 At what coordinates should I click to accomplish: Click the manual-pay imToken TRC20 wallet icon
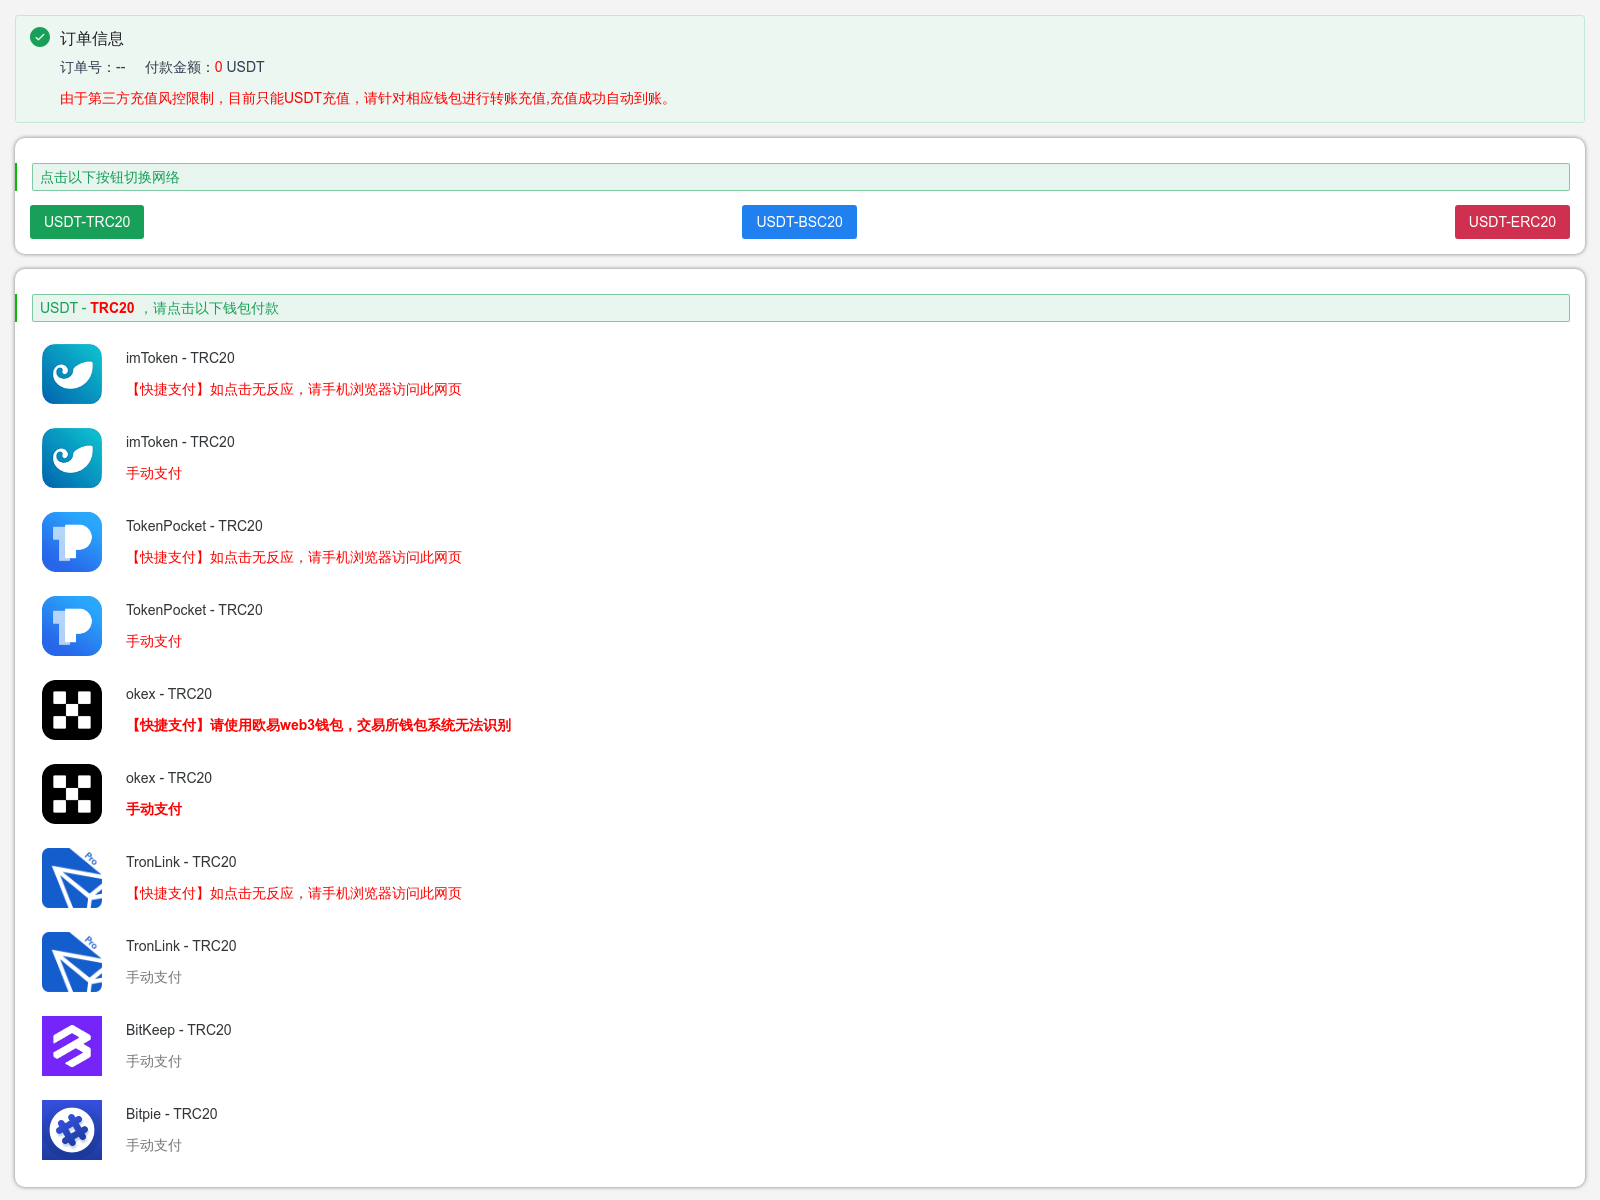72,458
